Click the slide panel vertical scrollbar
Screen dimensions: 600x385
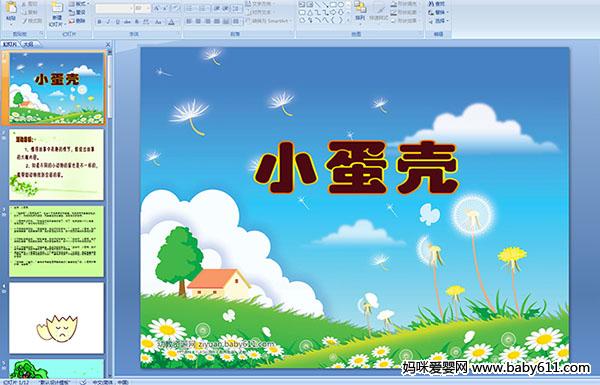[110, 214]
